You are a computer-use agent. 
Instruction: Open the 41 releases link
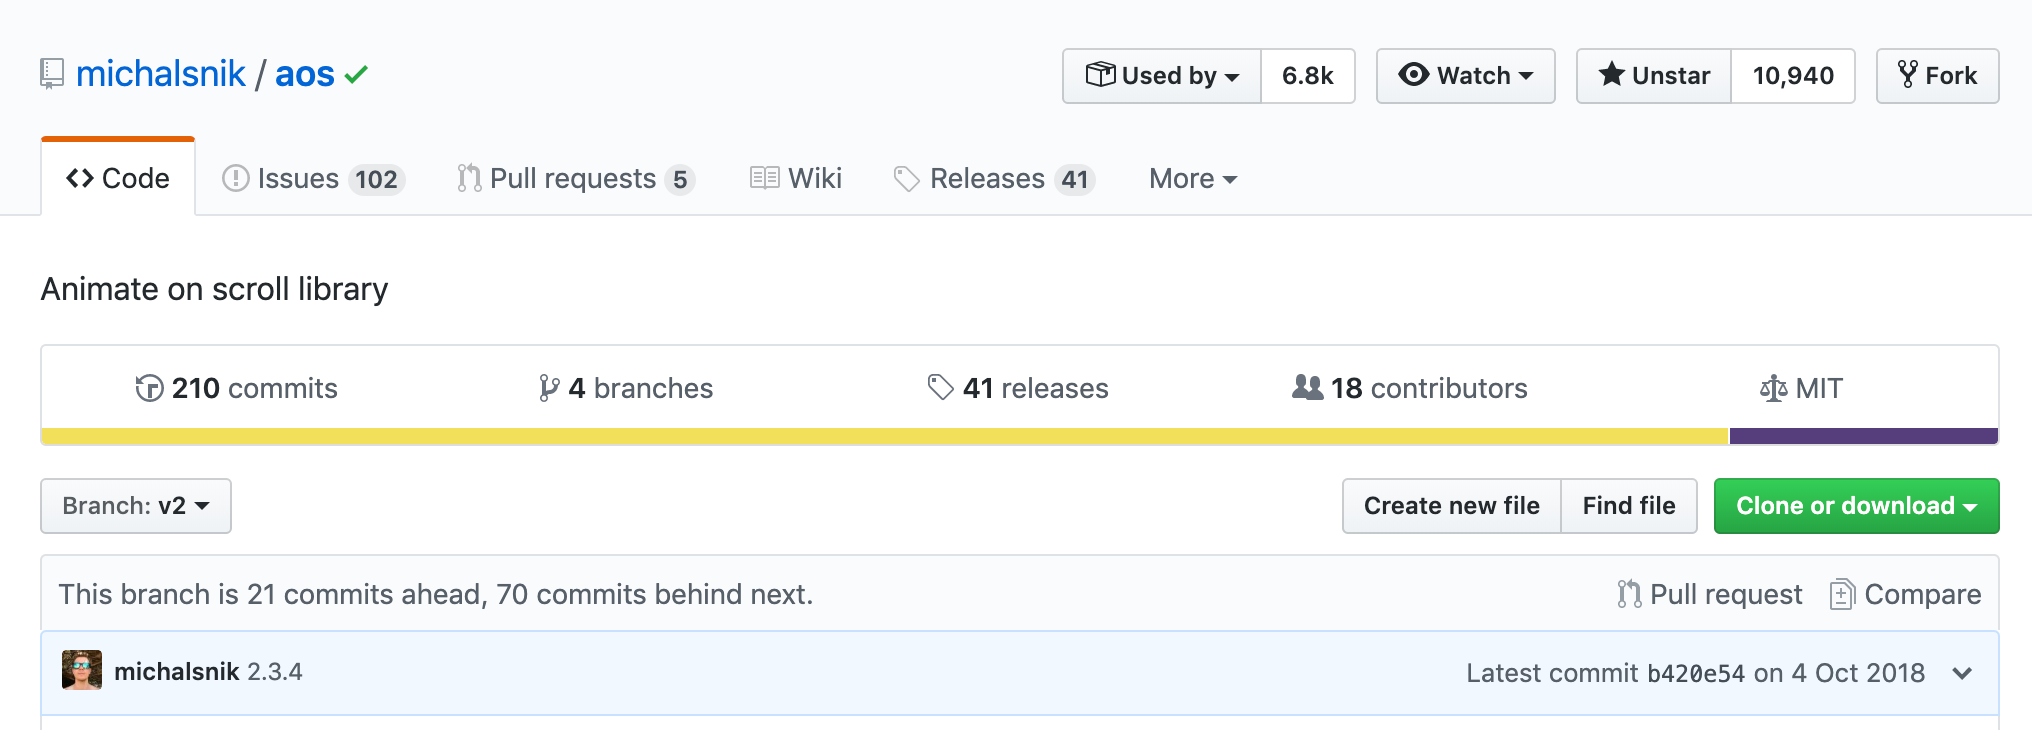click(1018, 388)
